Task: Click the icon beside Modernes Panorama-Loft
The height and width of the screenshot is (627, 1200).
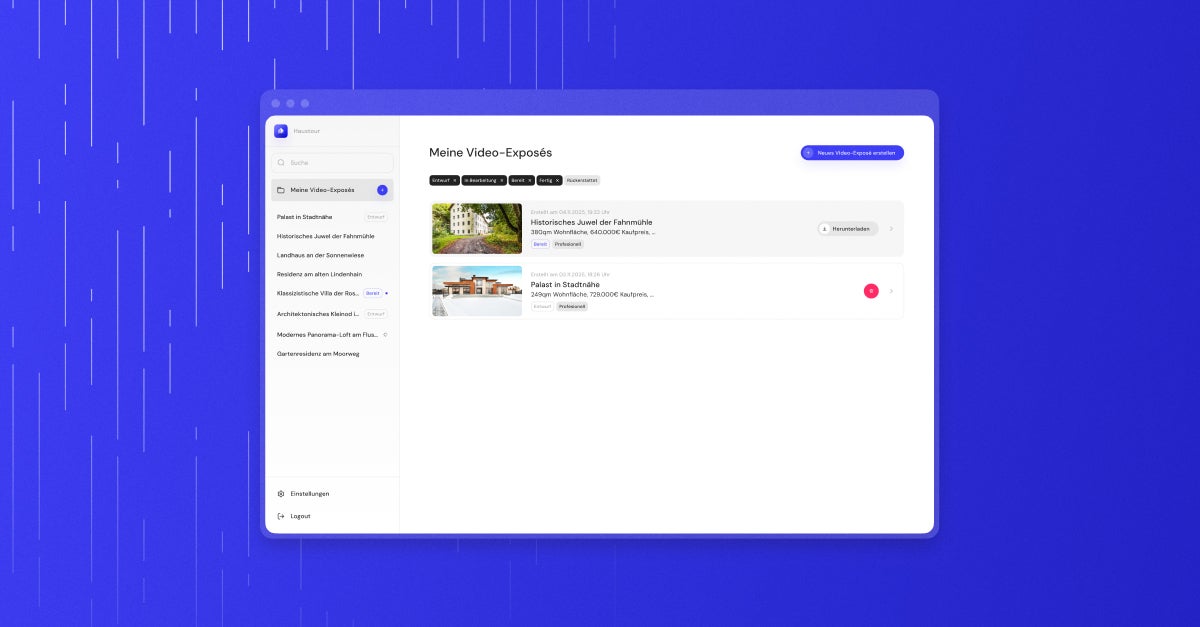Action: click(x=385, y=334)
